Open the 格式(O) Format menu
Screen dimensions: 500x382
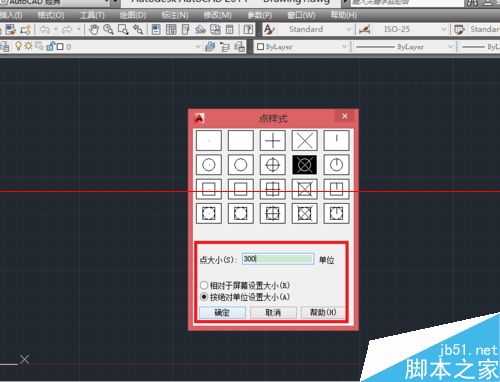click(51, 15)
